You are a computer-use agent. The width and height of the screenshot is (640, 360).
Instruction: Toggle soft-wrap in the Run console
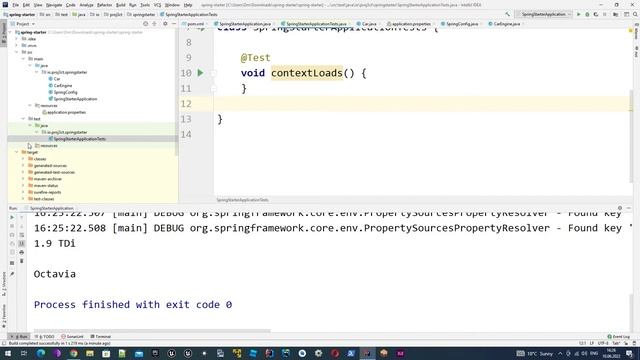click(x=22, y=235)
